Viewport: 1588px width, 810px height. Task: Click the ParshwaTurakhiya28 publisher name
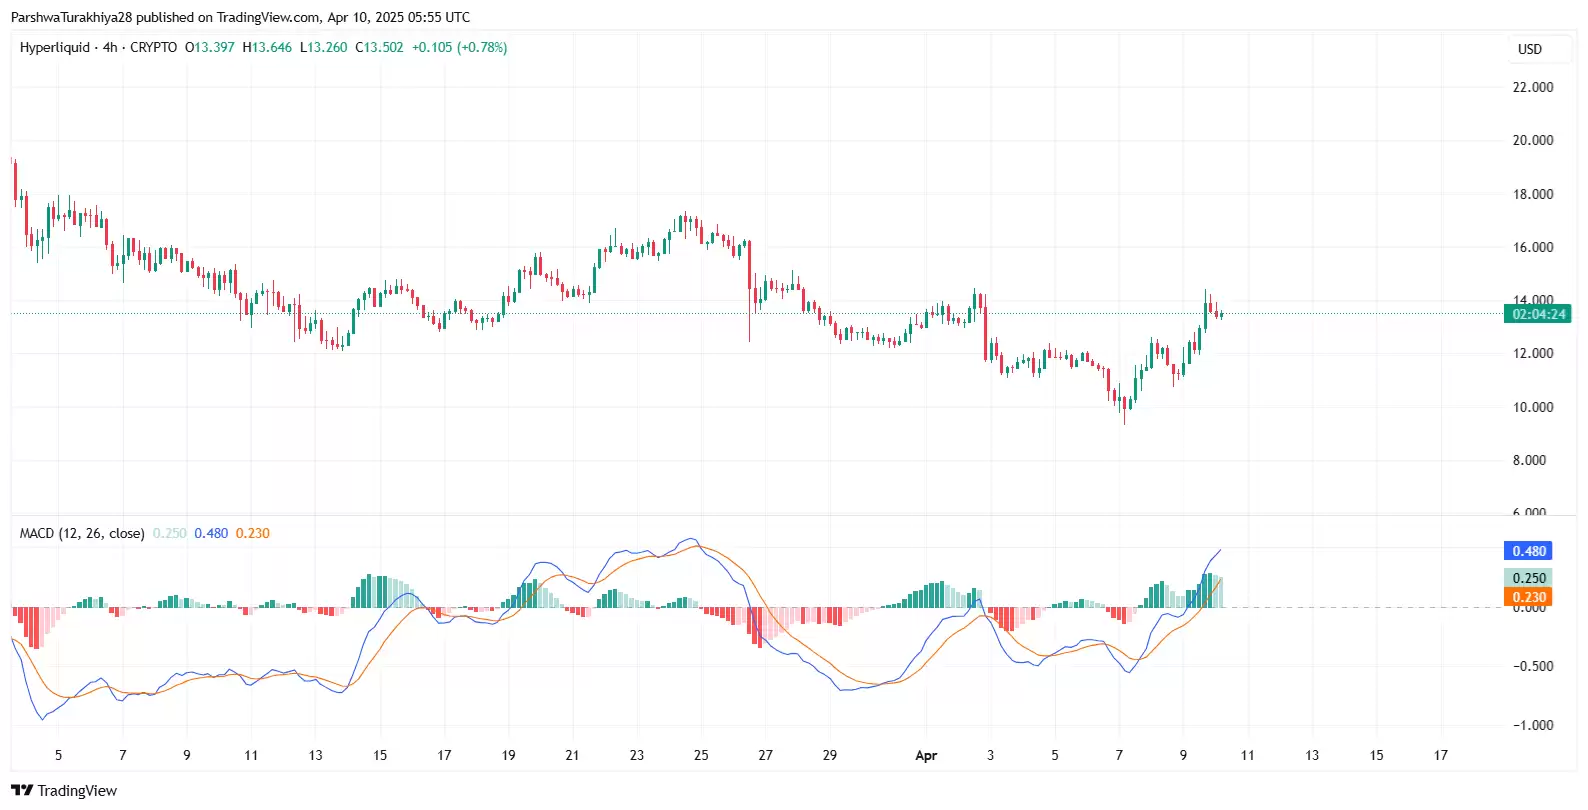71,17
